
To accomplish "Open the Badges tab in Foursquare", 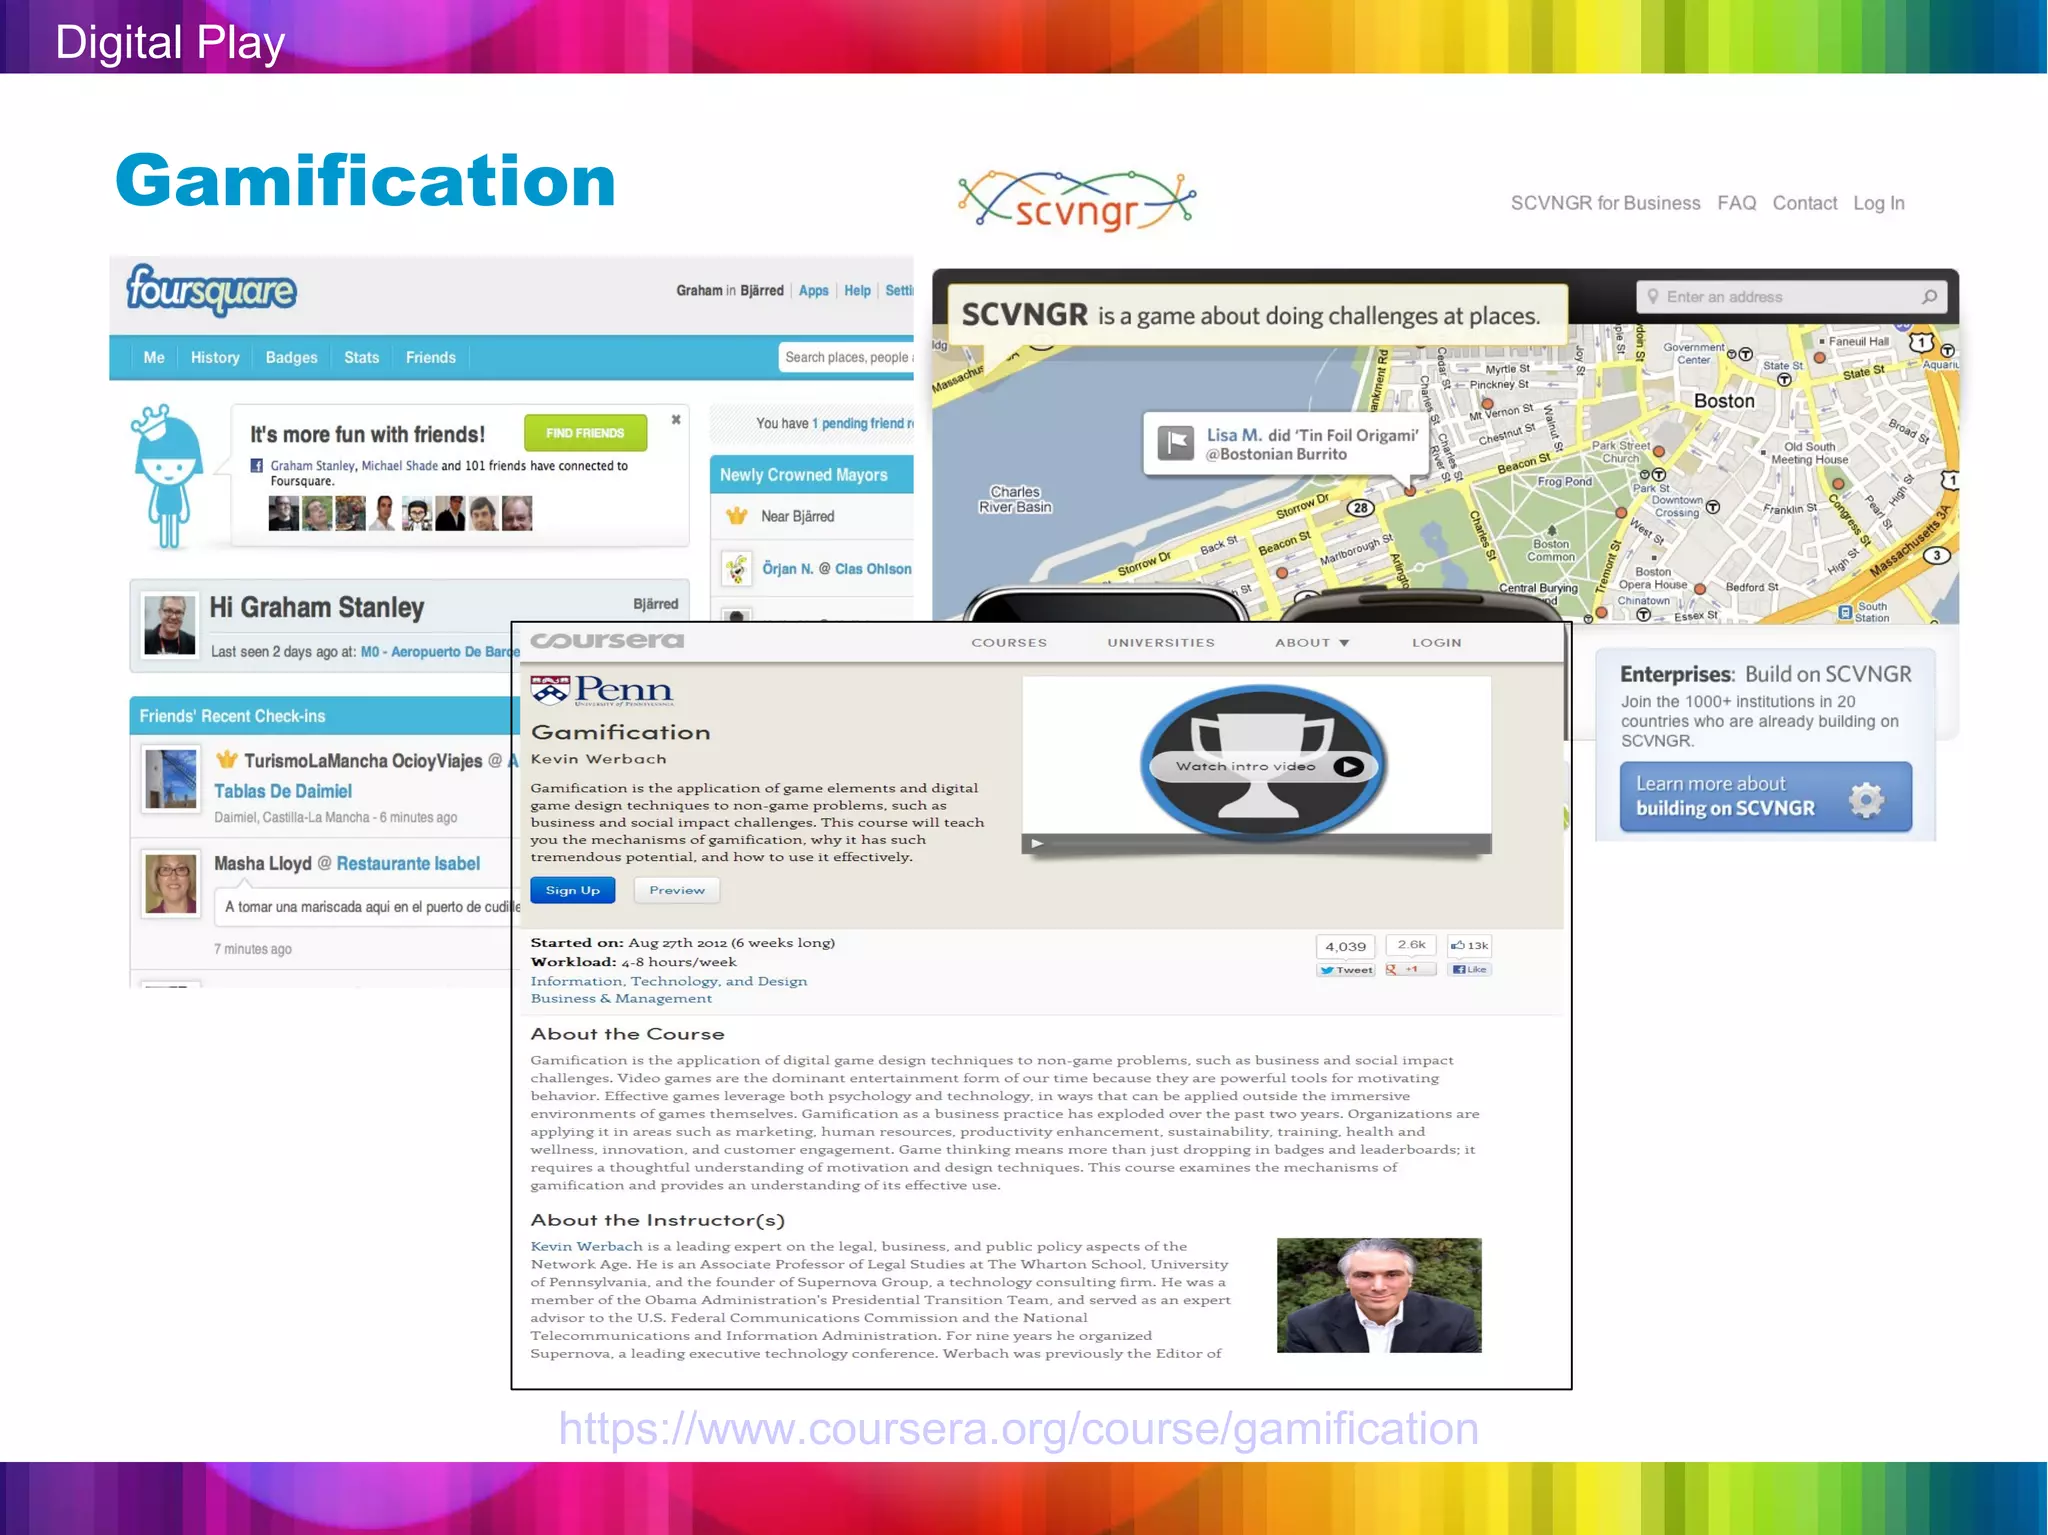I will tap(291, 358).
